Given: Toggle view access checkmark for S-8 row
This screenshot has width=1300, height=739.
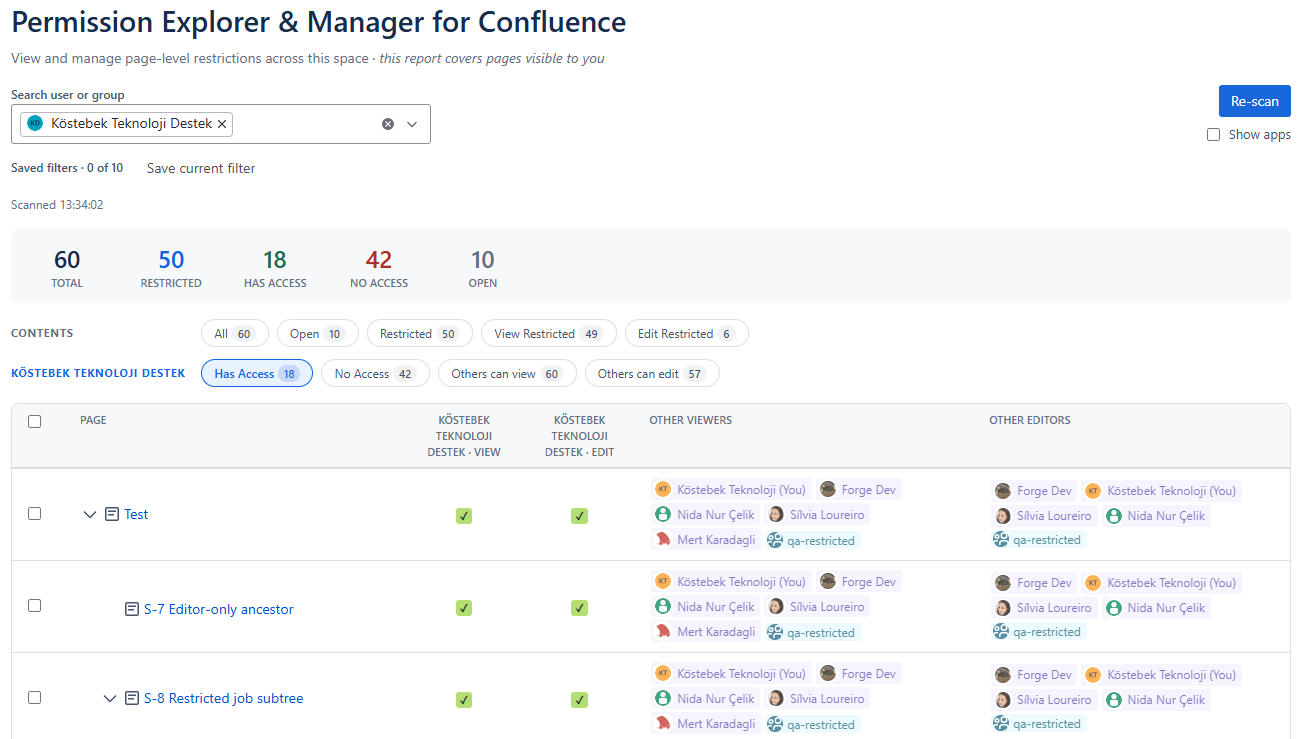Looking at the screenshot, I should pyautogui.click(x=464, y=700).
